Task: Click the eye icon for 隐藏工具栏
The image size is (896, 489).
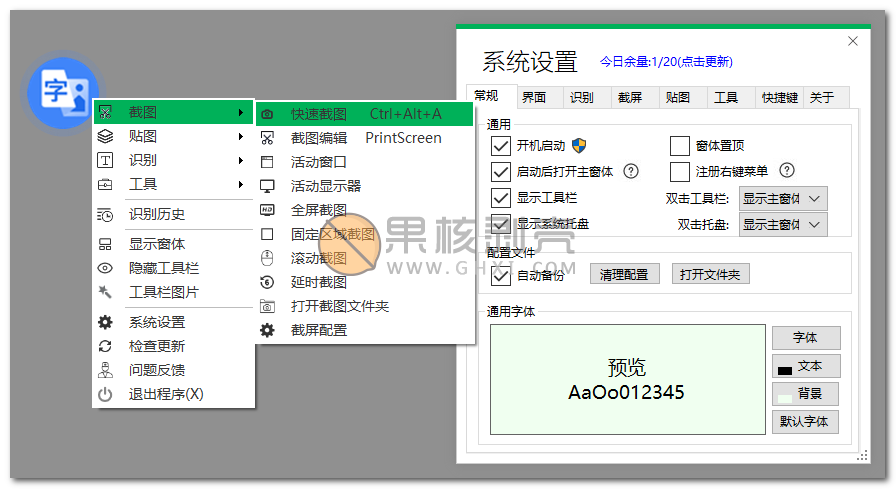Action: (105, 268)
